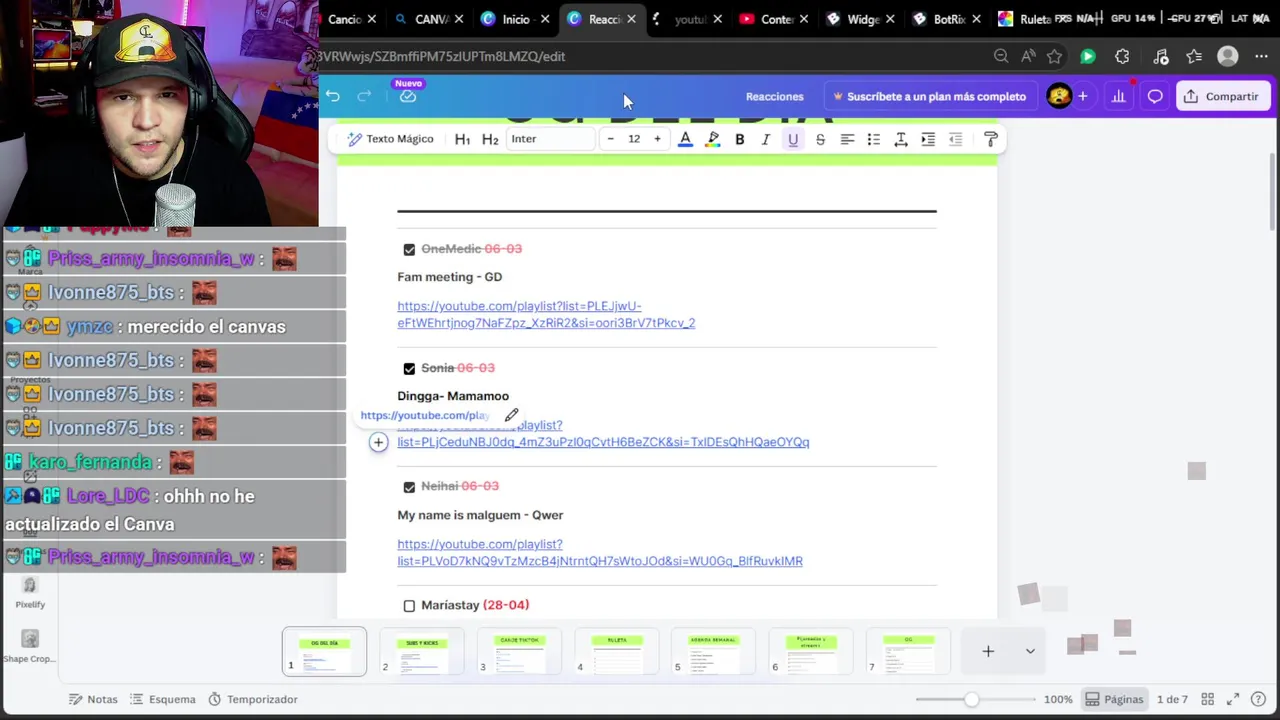This screenshot has height=720, width=1280.
Task: Apply H1 heading style
Action: pos(462,139)
